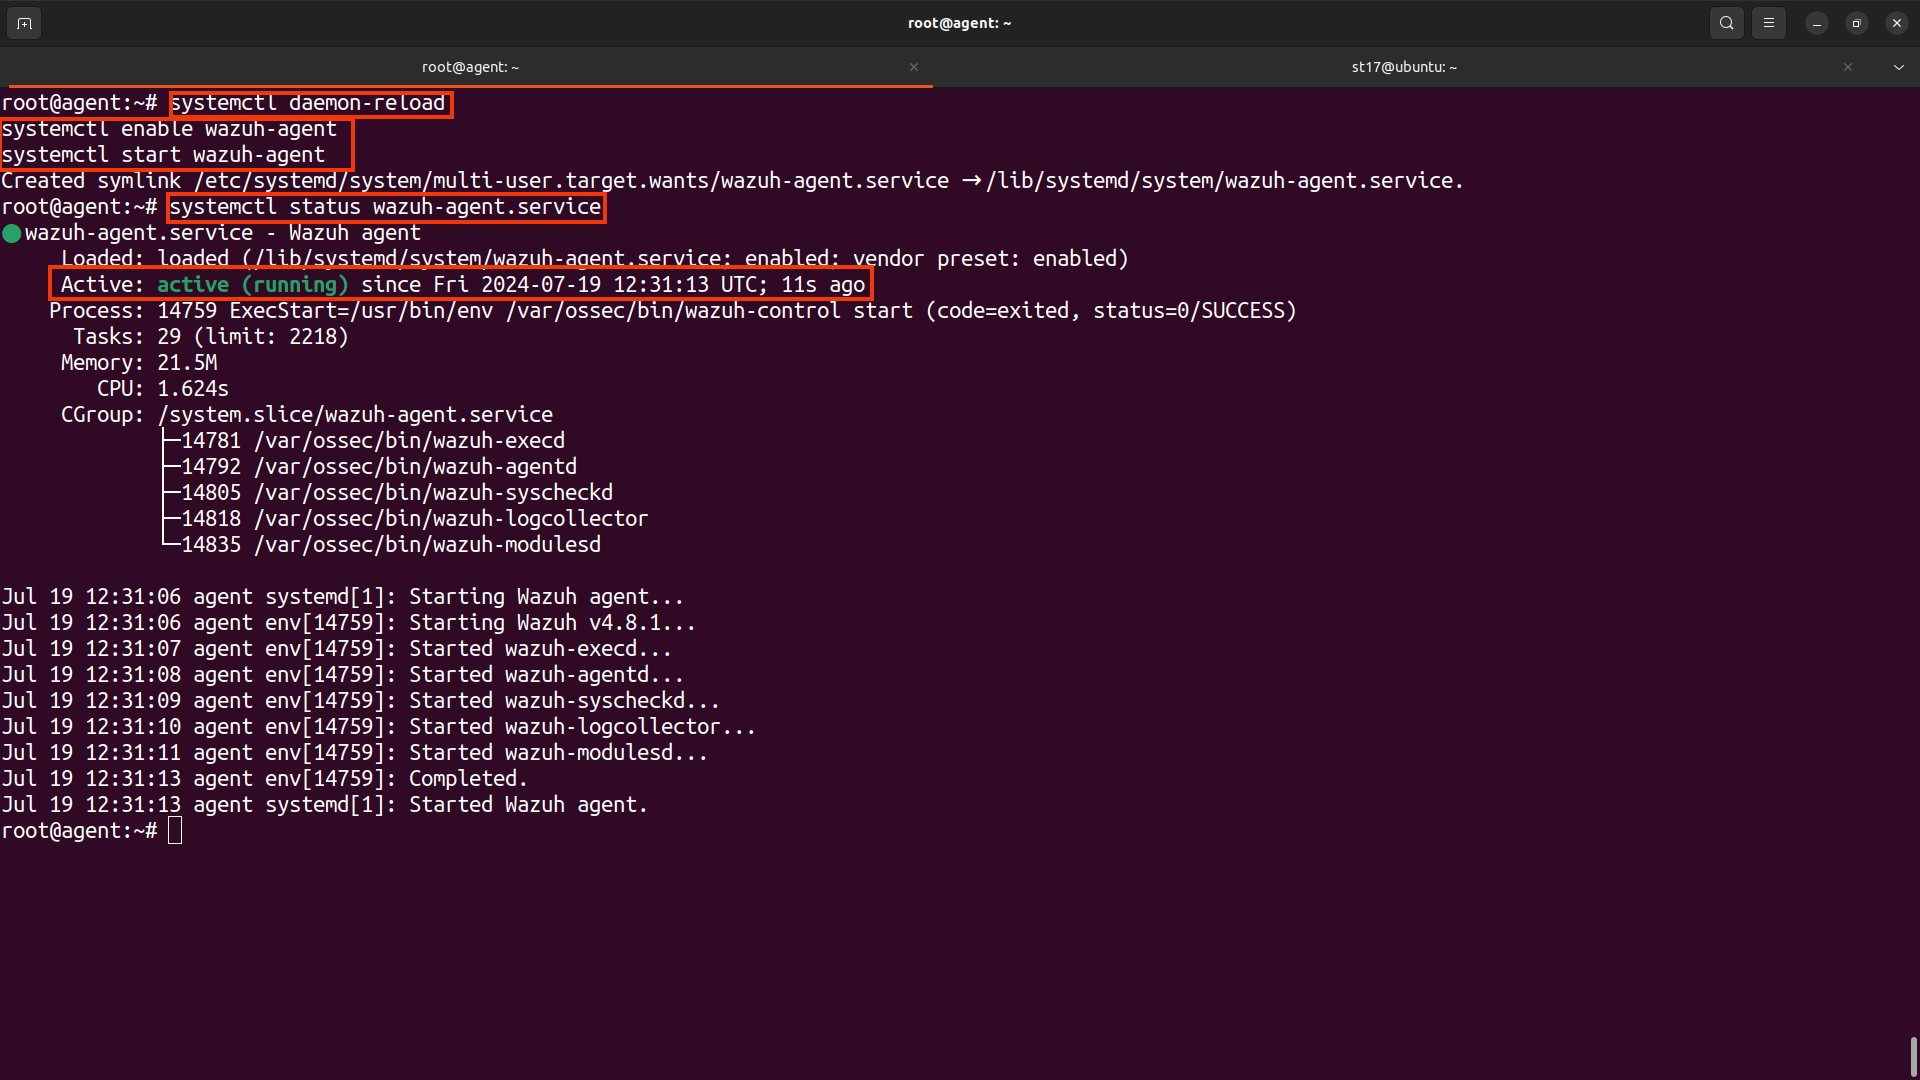Click the 'Started wazuh-syscheckd...' log line
This screenshot has height=1080, width=1920.
pos(361,701)
